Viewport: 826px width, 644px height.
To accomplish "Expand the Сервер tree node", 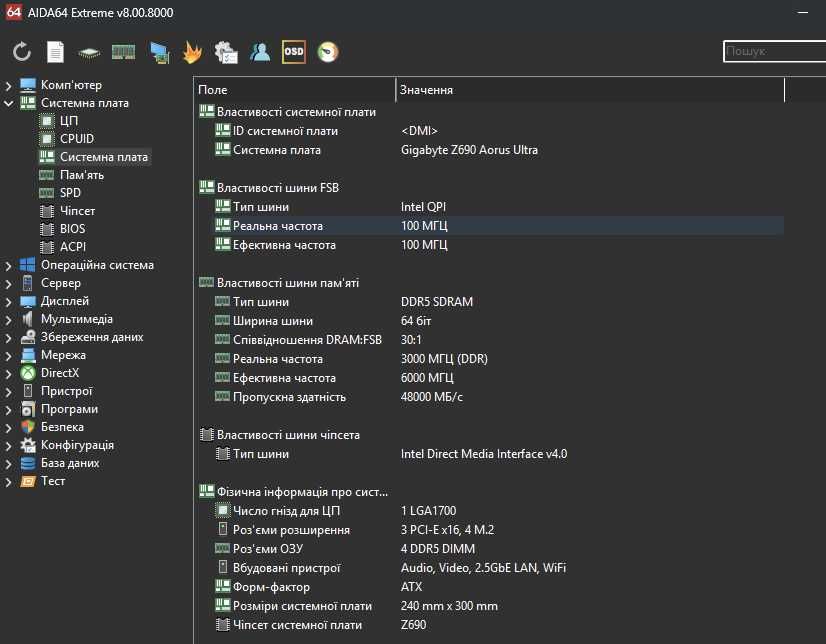I will (8, 283).
